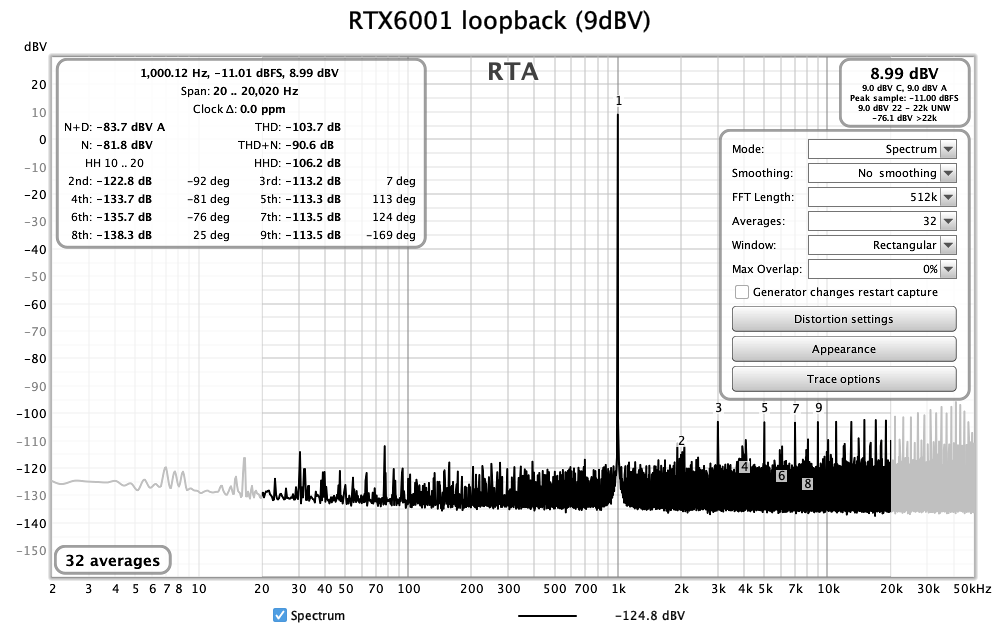
Task: Open the Averages dropdown set to 32
Action: [882, 221]
